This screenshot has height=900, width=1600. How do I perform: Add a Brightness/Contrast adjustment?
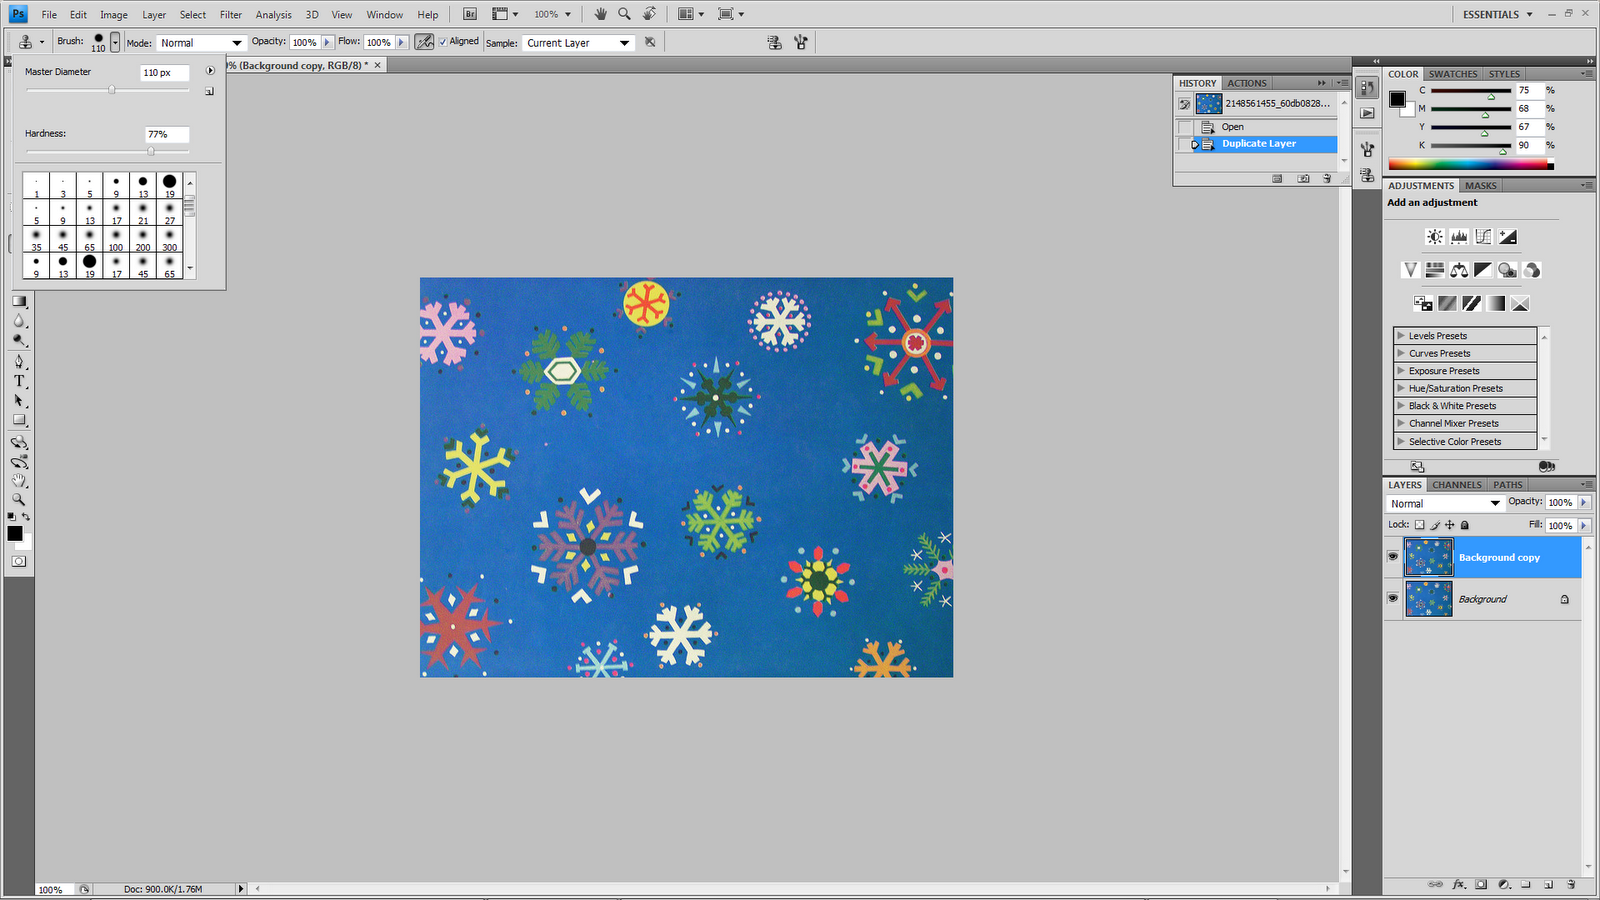[x=1435, y=237]
